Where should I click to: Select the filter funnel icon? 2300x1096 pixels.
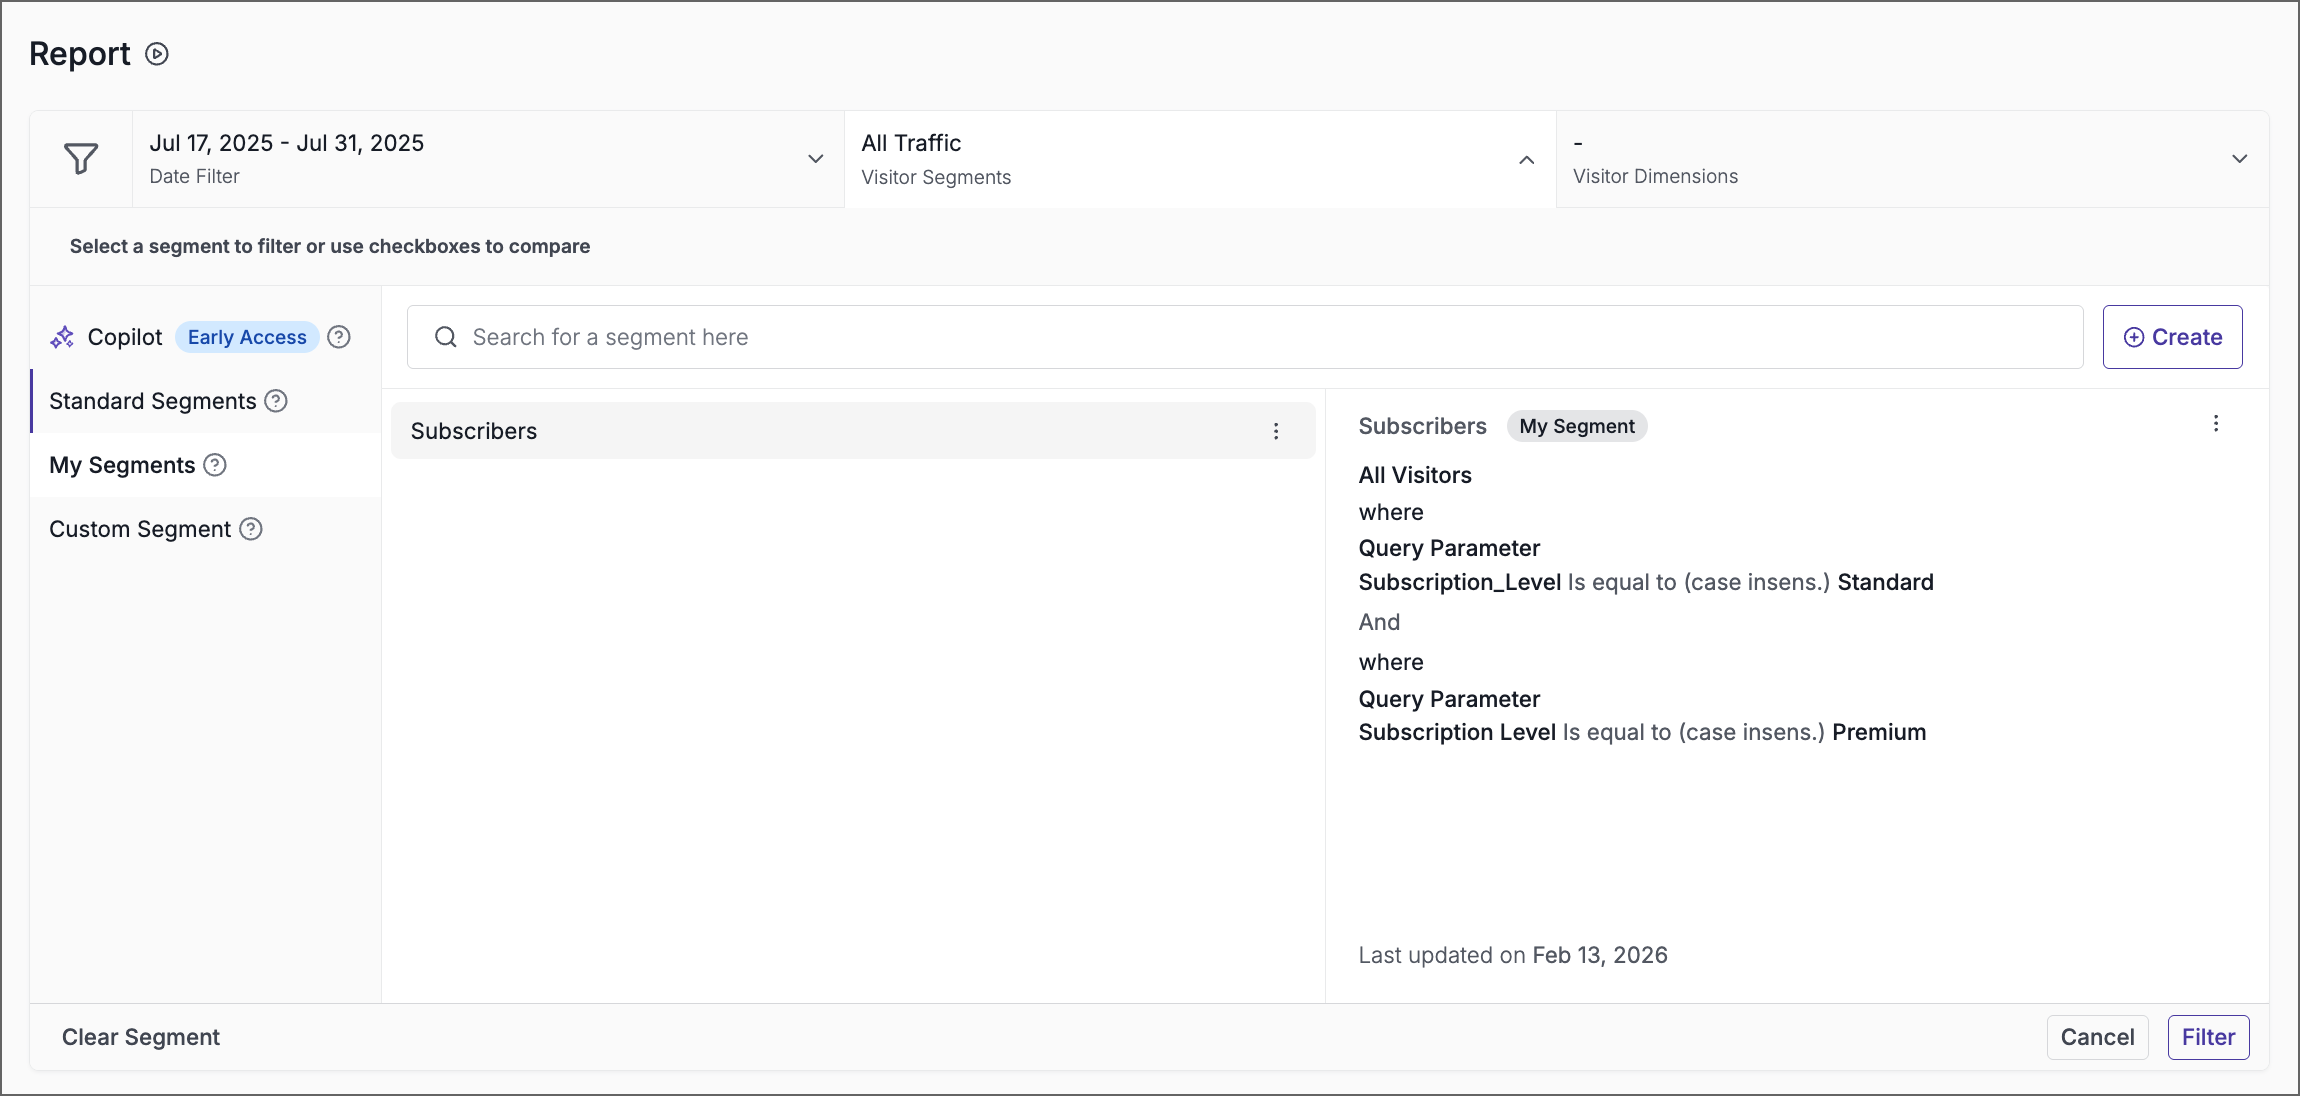click(81, 158)
